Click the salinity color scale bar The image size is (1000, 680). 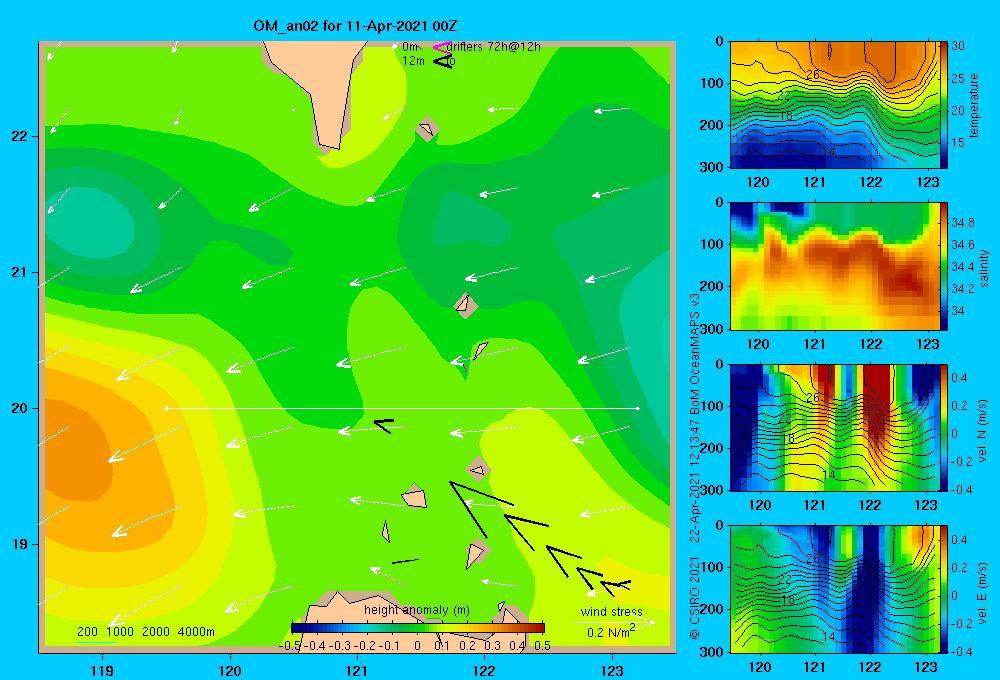tap(944, 266)
